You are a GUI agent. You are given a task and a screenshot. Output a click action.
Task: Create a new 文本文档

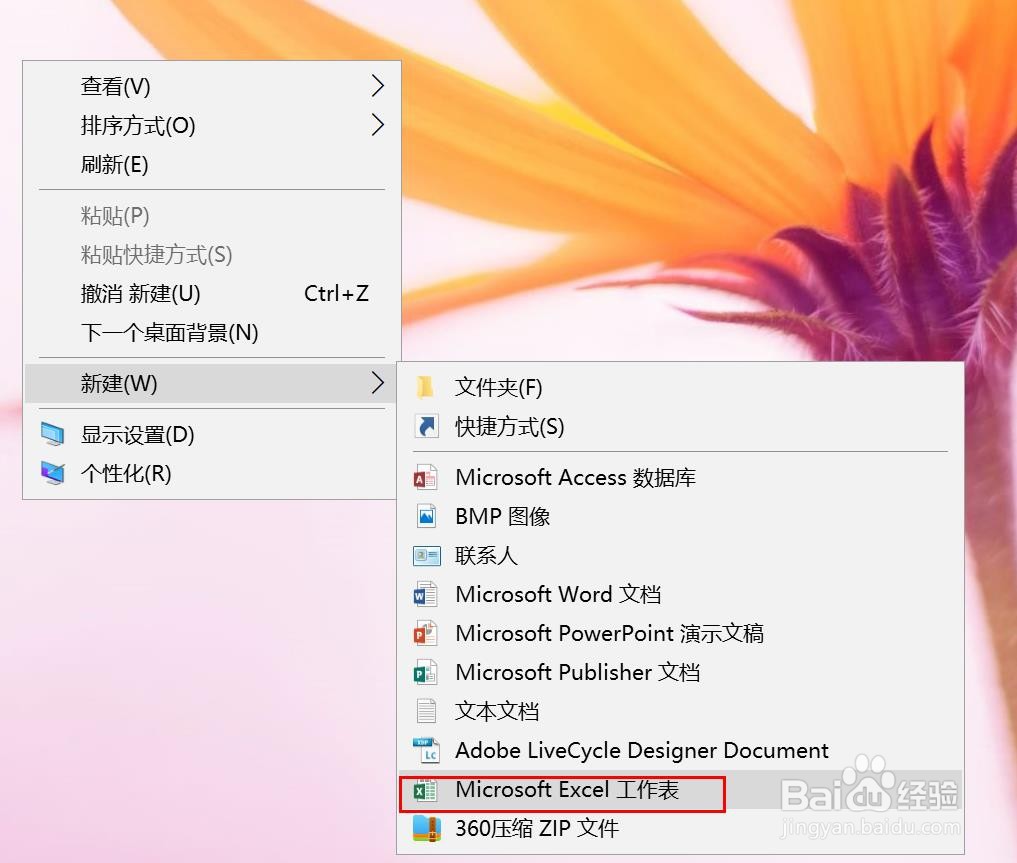coord(680,711)
